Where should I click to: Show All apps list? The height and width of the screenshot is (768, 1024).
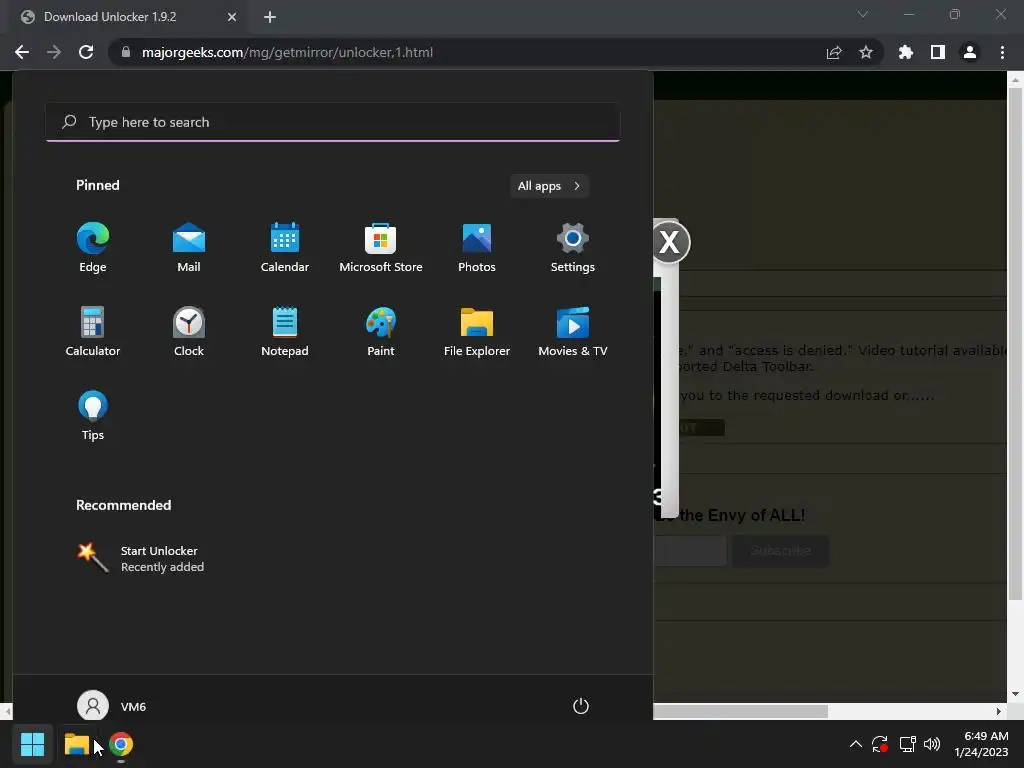coord(549,186)
